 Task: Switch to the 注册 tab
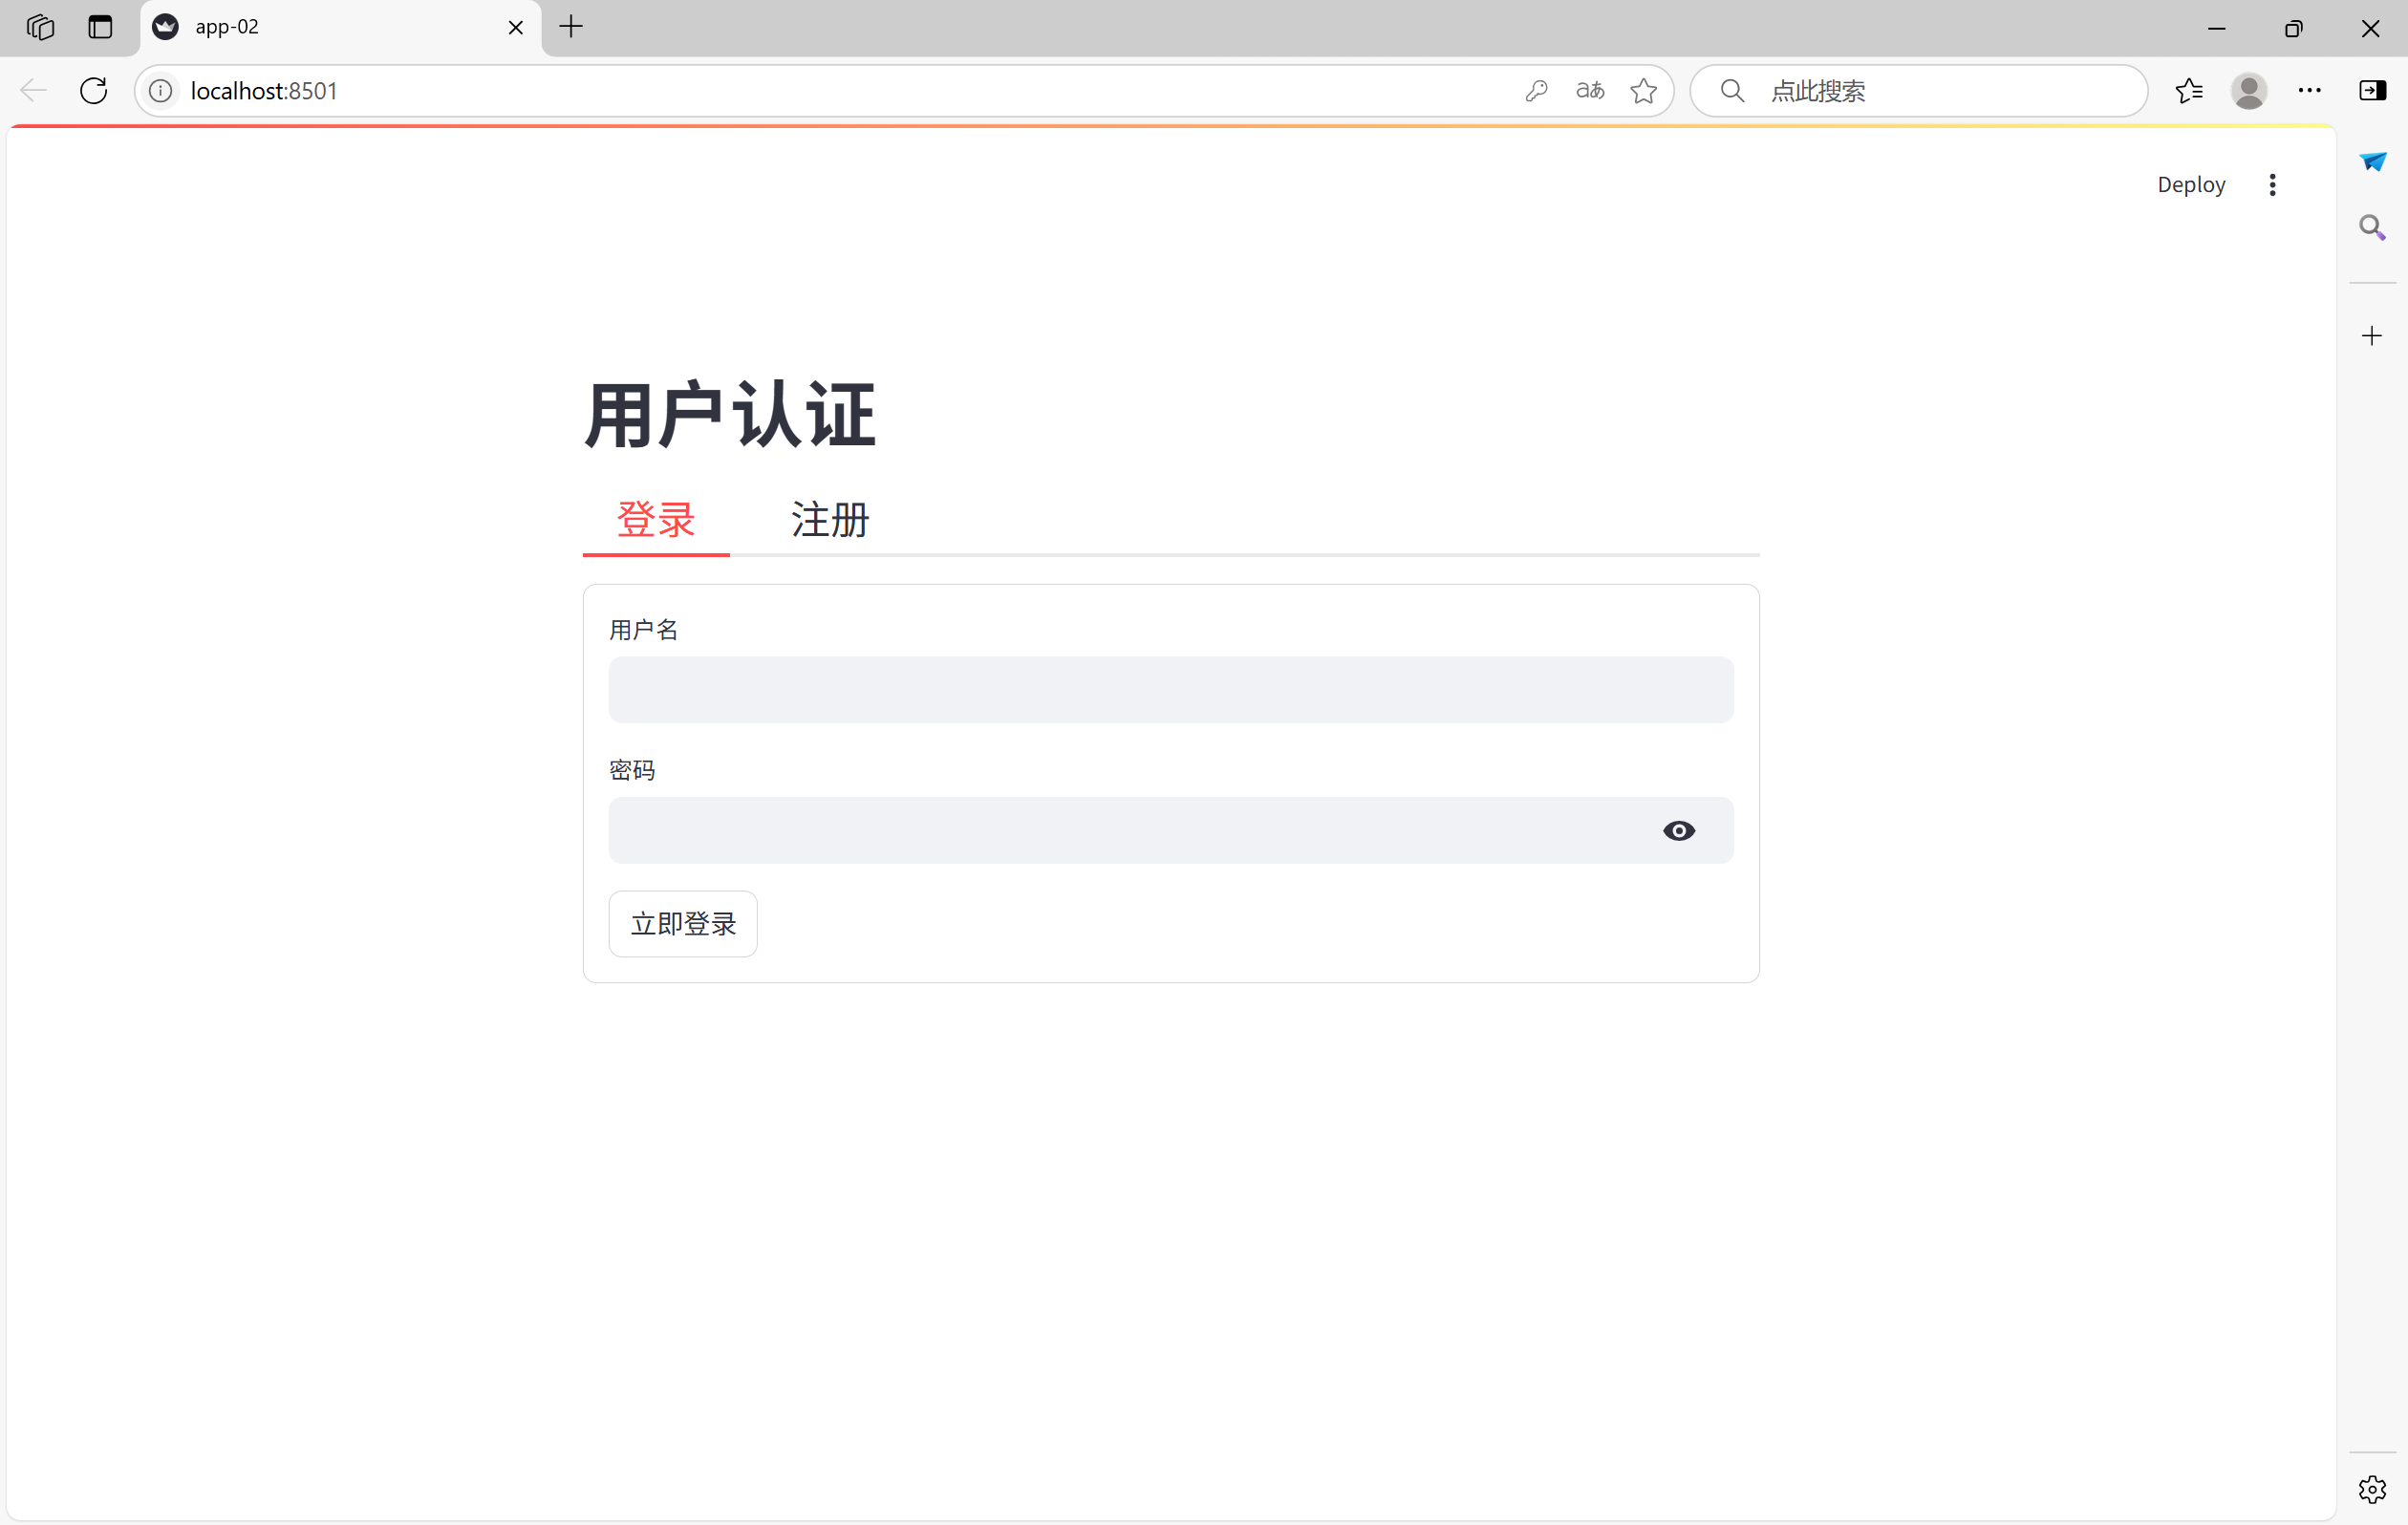829,520
